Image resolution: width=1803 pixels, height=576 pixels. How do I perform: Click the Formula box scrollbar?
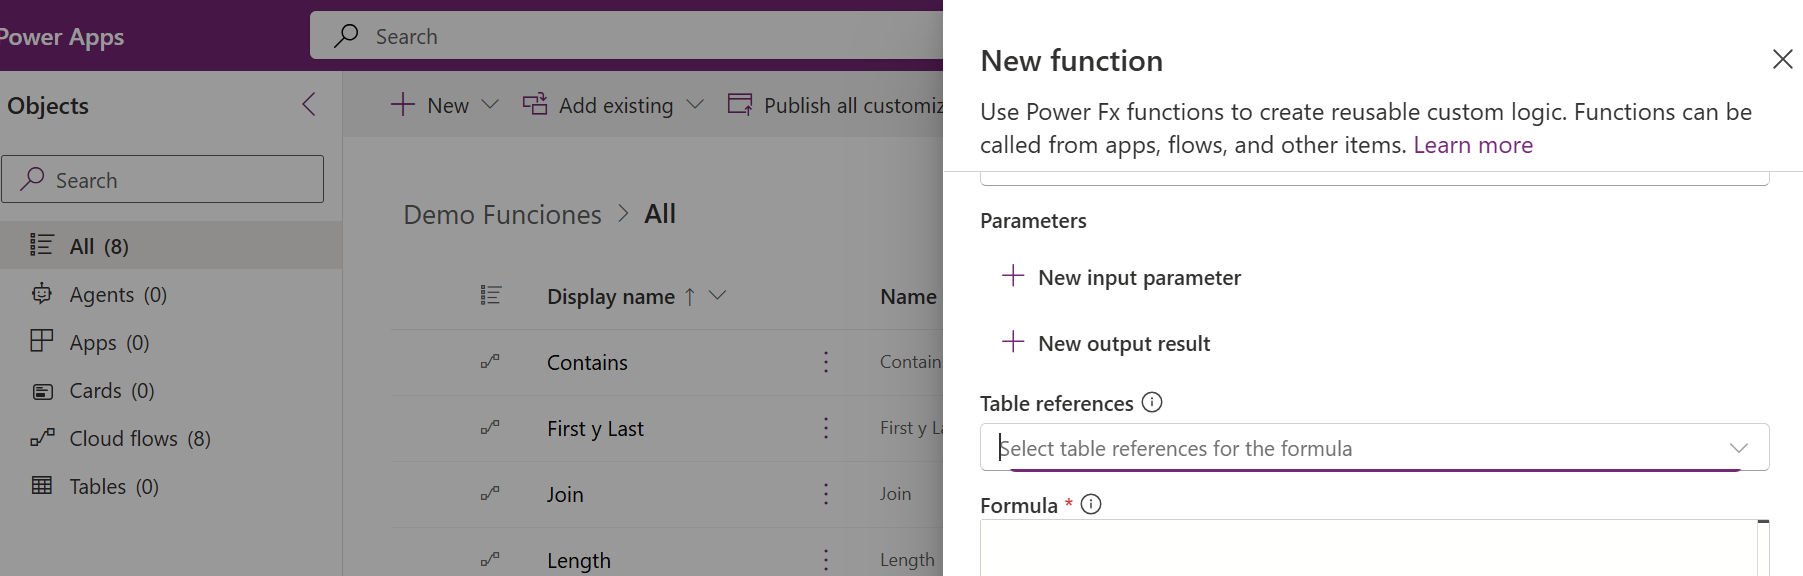(x=1763, y=548)
